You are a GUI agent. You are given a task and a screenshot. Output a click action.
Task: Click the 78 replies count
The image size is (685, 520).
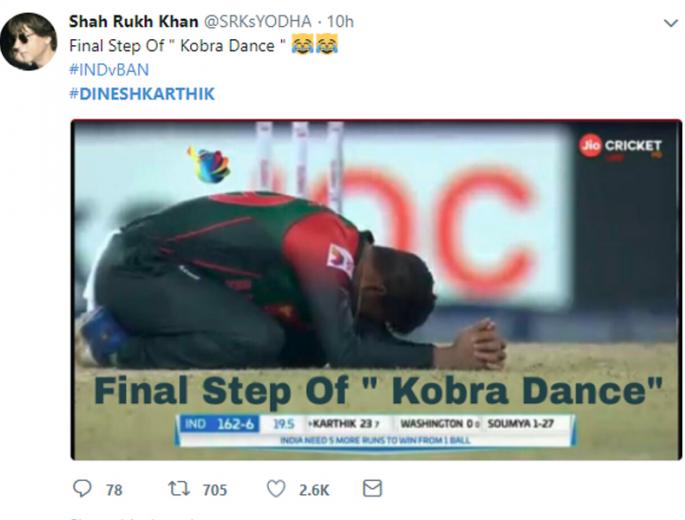click(x=113, y=490)
